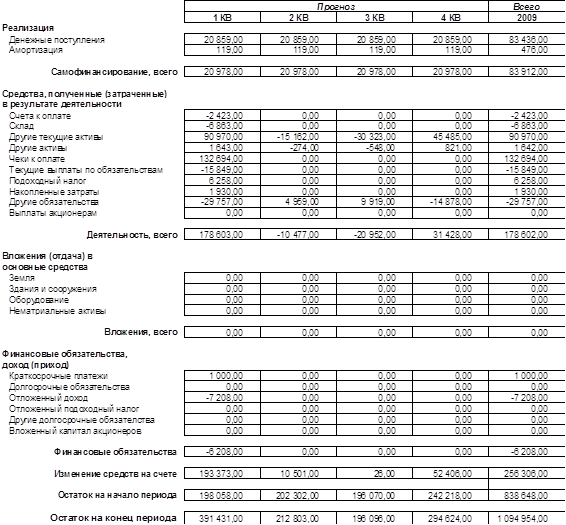Select Остаток на начало периода 4 КВ cell
Screen dimensions: 566x525
(450, 495)
